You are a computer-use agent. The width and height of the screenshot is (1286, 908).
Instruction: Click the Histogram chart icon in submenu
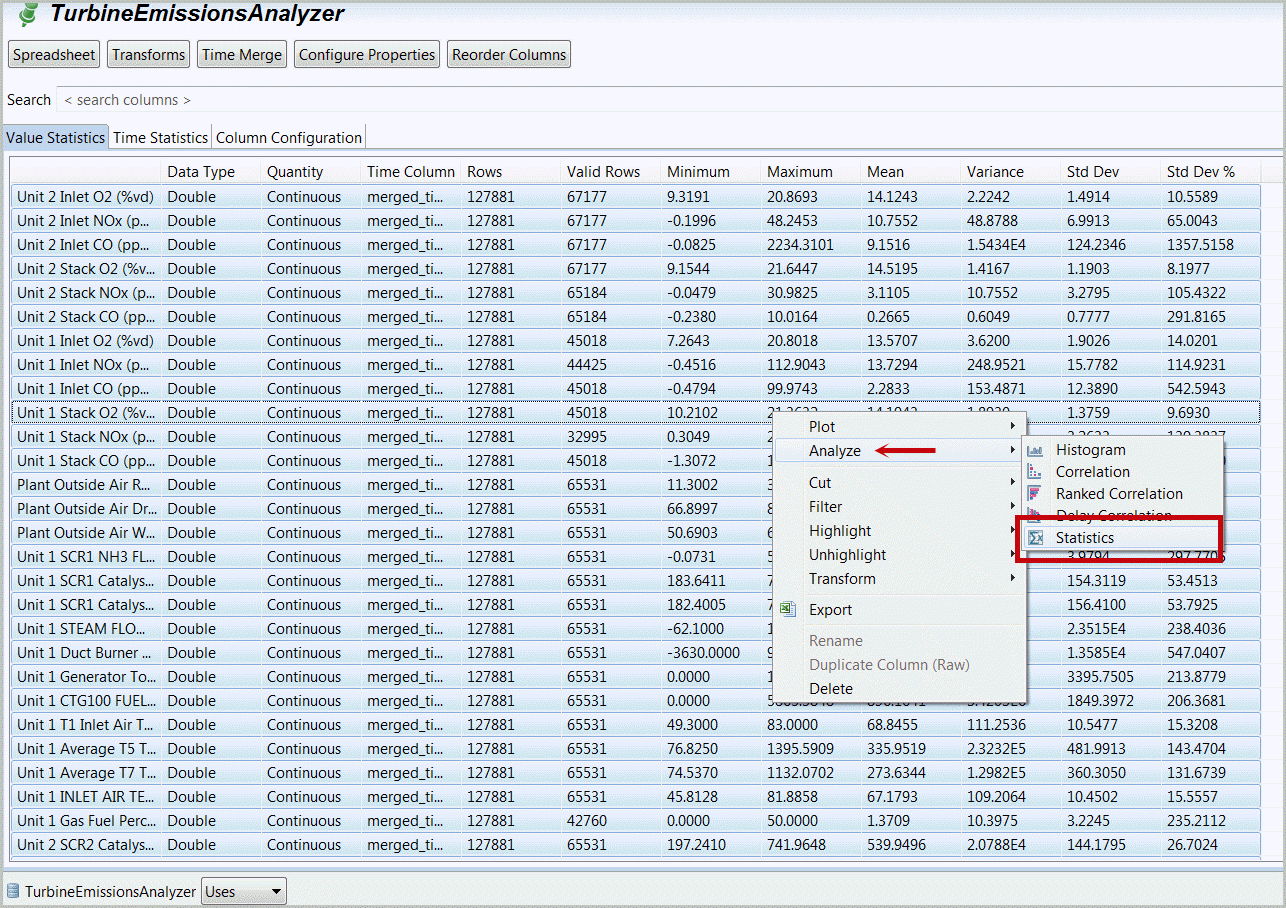(x=1035, y=451)
